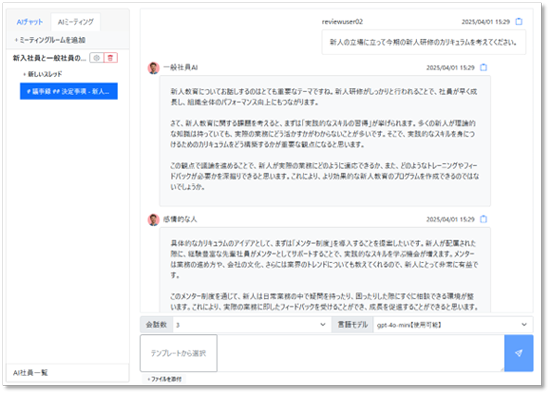Focus the message text input area
550x394 pixels.
361,353
